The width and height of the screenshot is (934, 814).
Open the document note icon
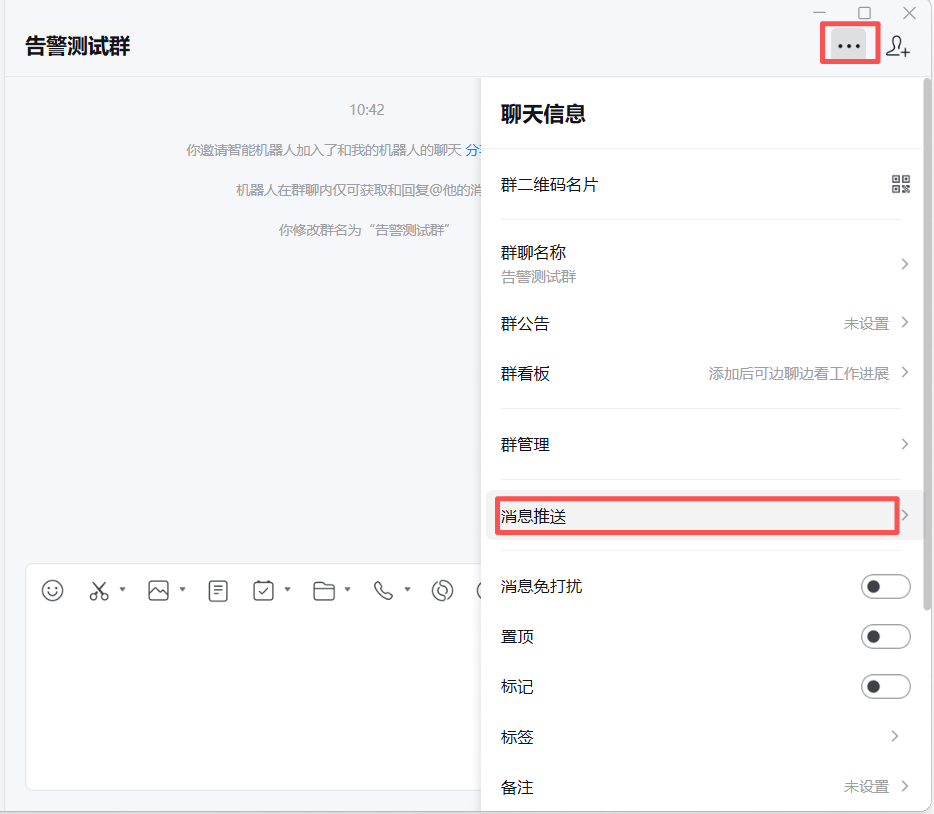[x=218, y=591]
